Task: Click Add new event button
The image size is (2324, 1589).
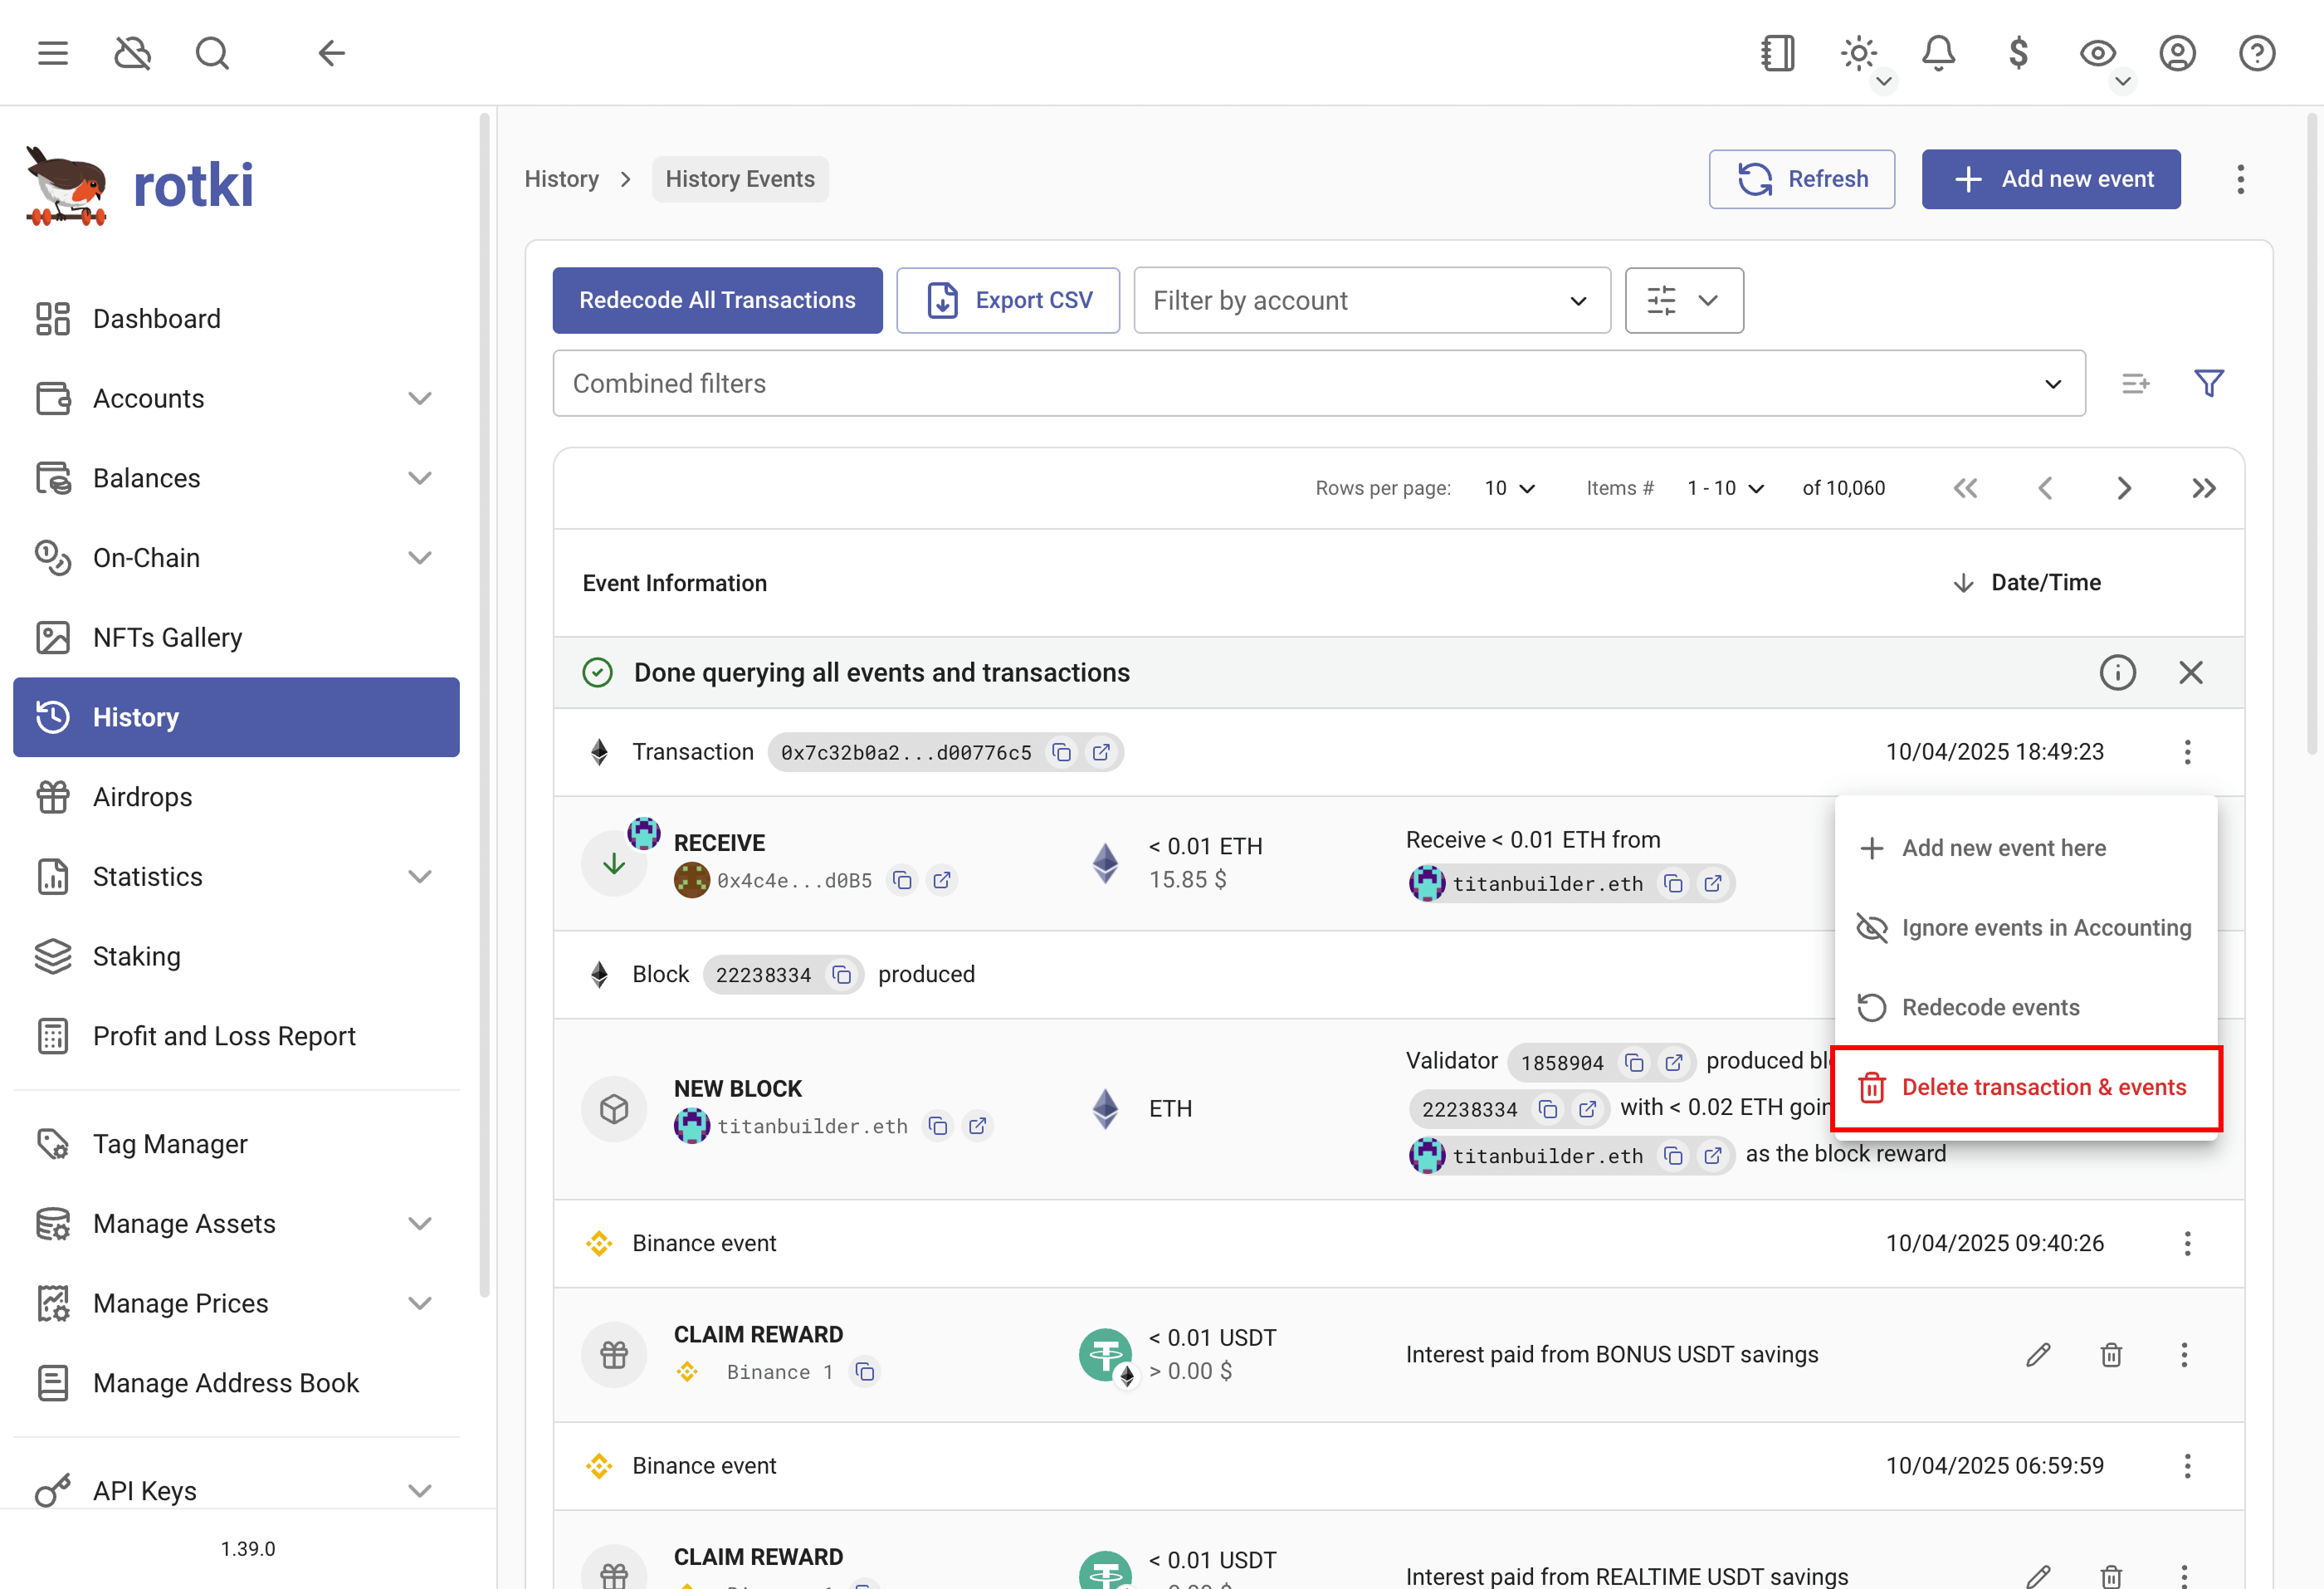Action: pyautogui.click(x=2051, y=179)
